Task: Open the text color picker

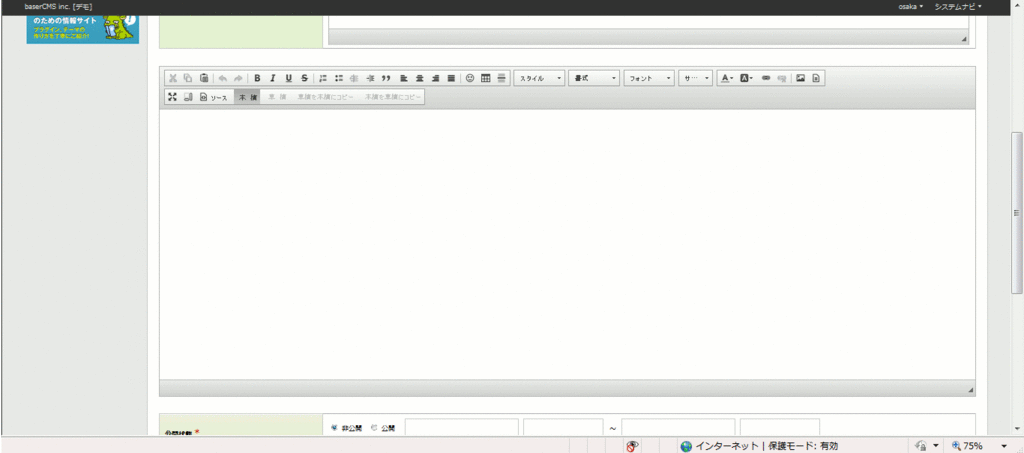Action: (x=727, y=78)
